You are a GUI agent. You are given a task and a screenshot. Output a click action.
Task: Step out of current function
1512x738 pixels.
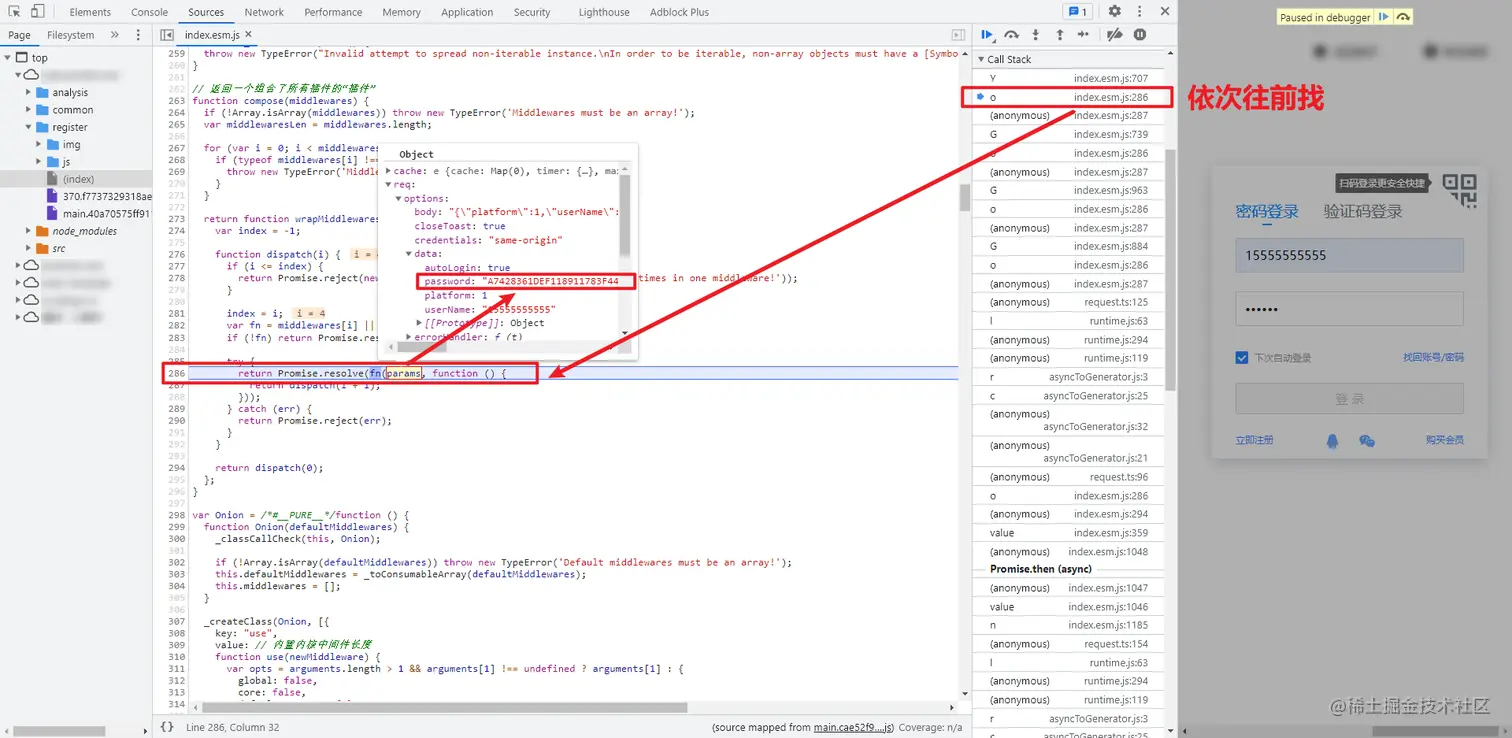1059,35
